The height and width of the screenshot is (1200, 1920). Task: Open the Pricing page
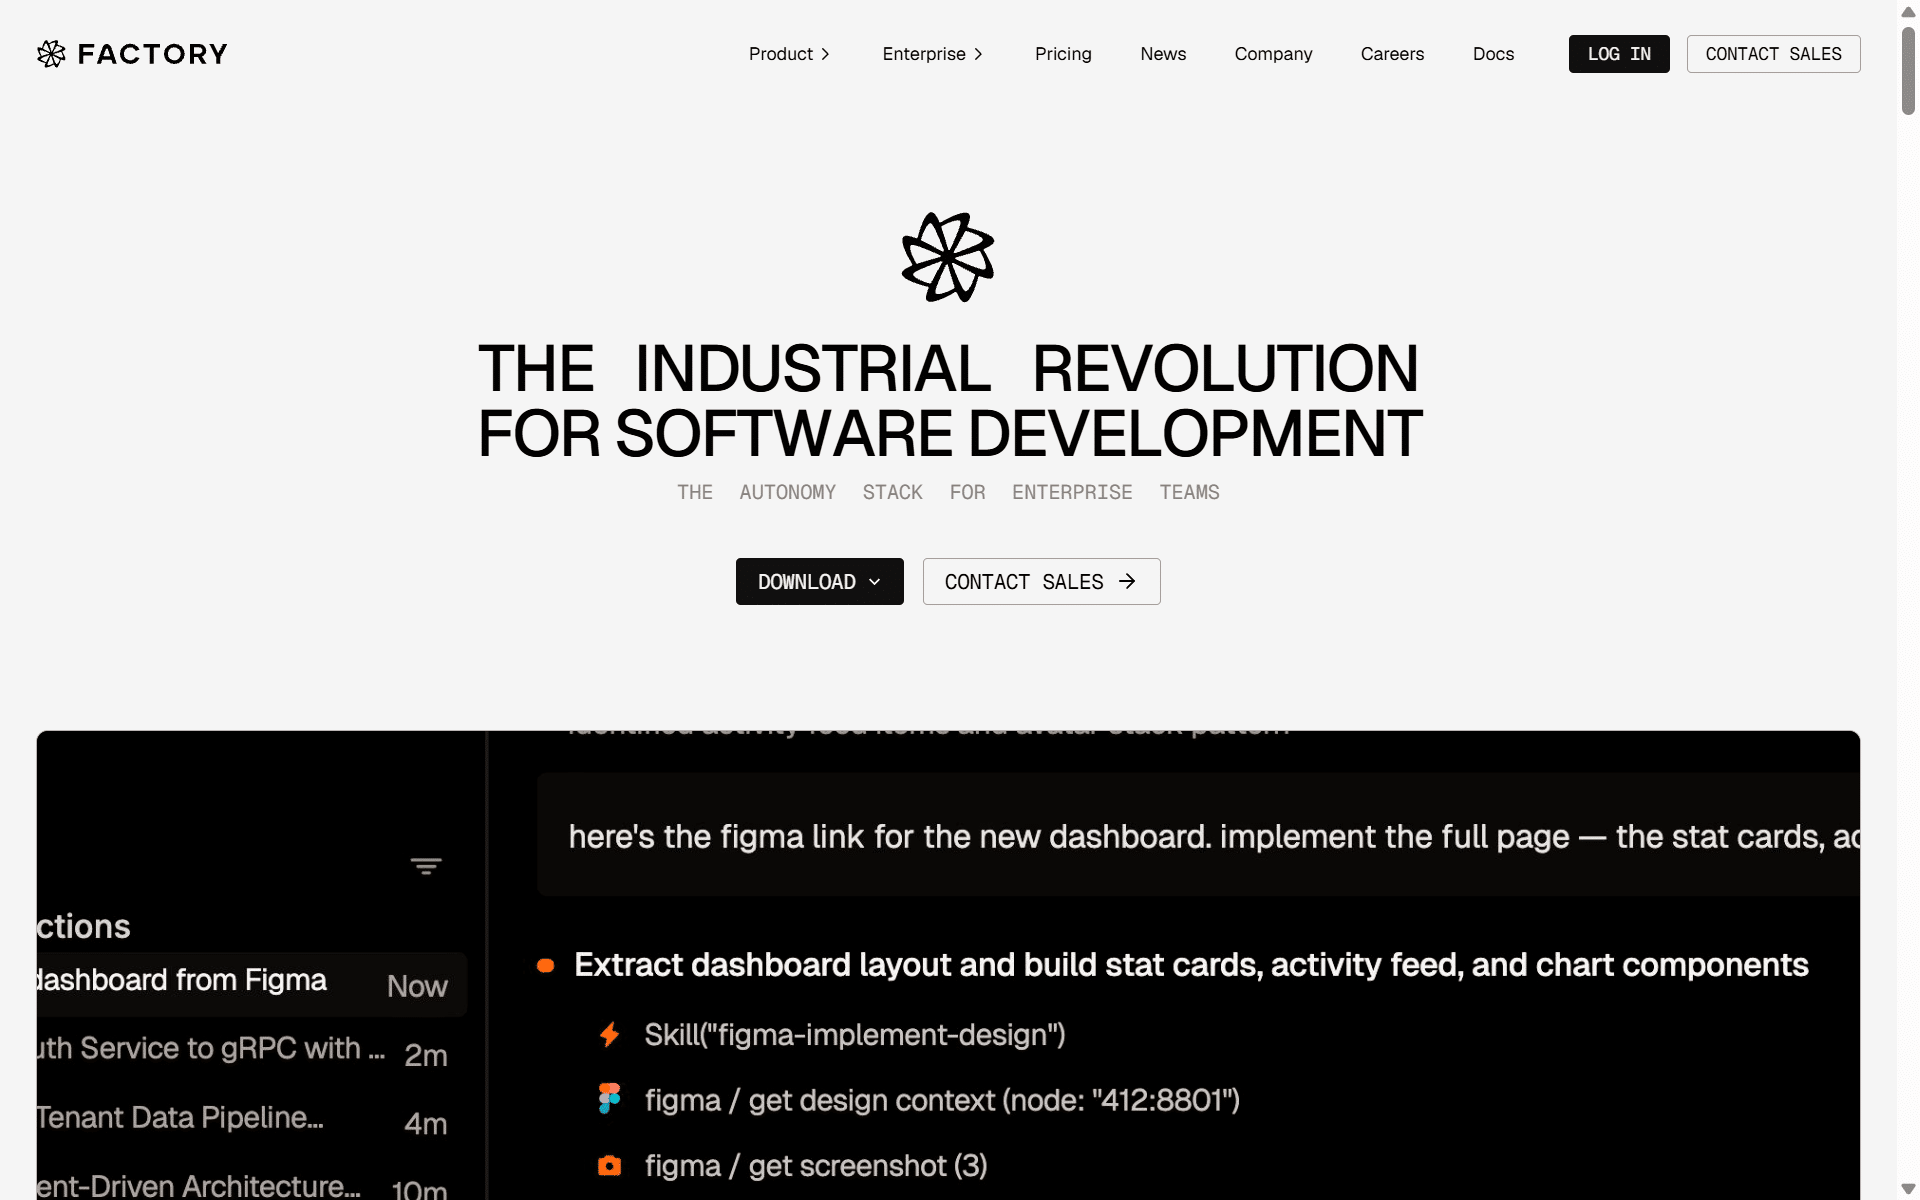(x=1063, y=54)
